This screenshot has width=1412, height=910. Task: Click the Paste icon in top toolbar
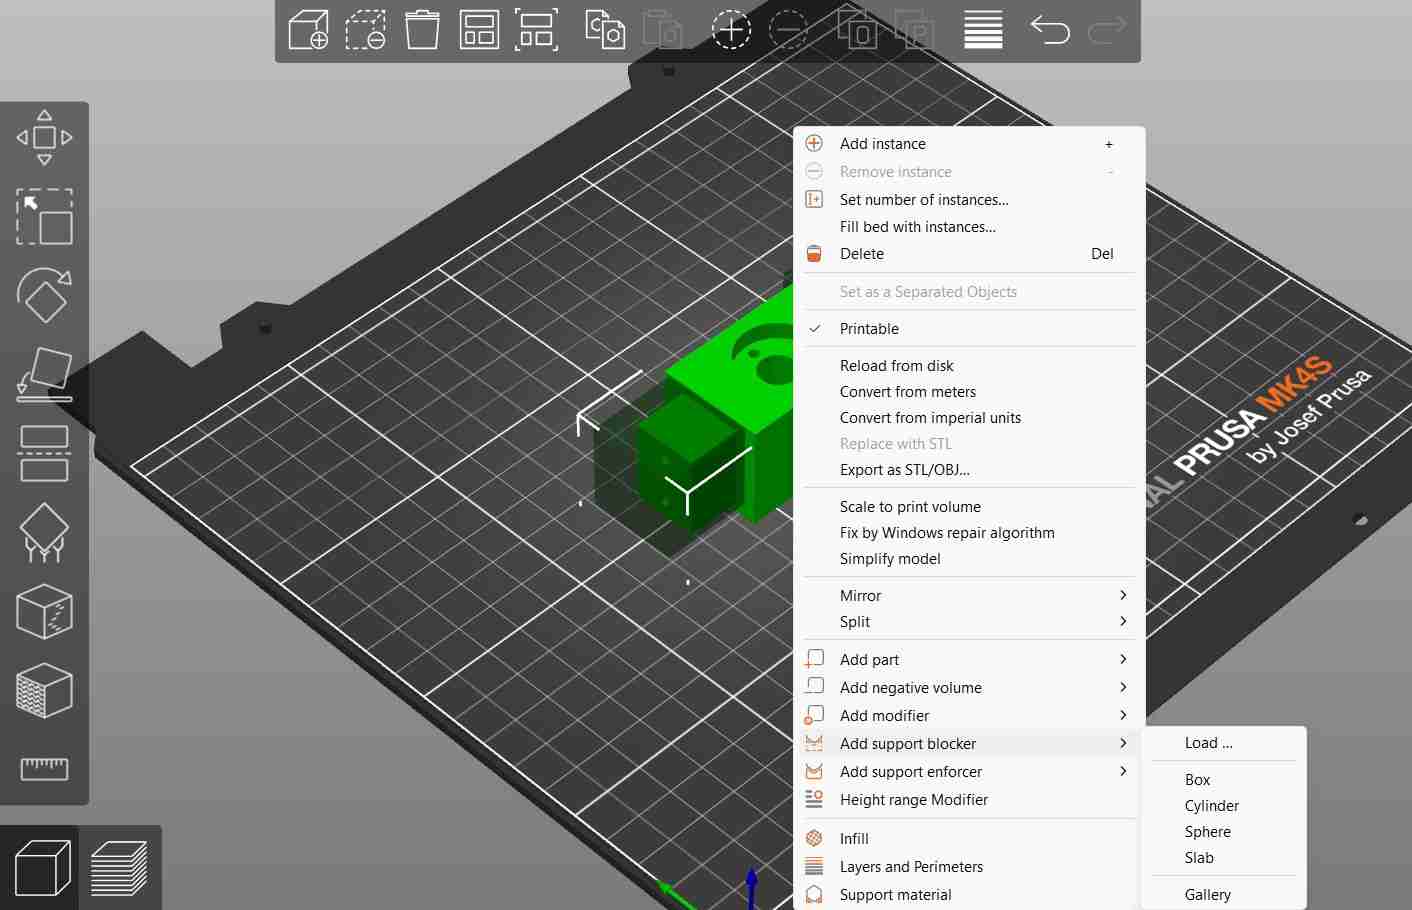tap(662, 30)
